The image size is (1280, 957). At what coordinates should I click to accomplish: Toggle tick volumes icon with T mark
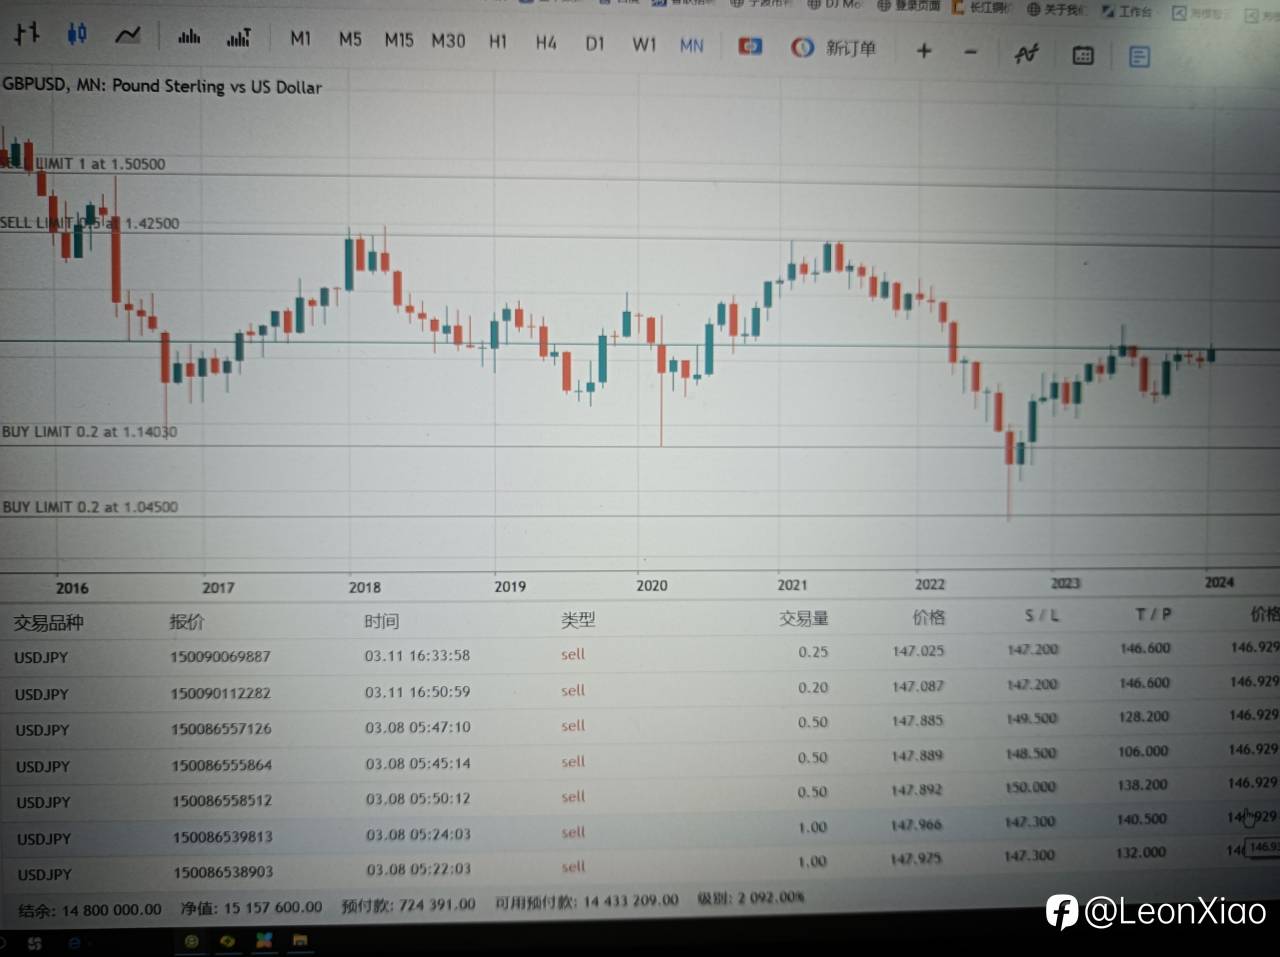pos(239,38)
